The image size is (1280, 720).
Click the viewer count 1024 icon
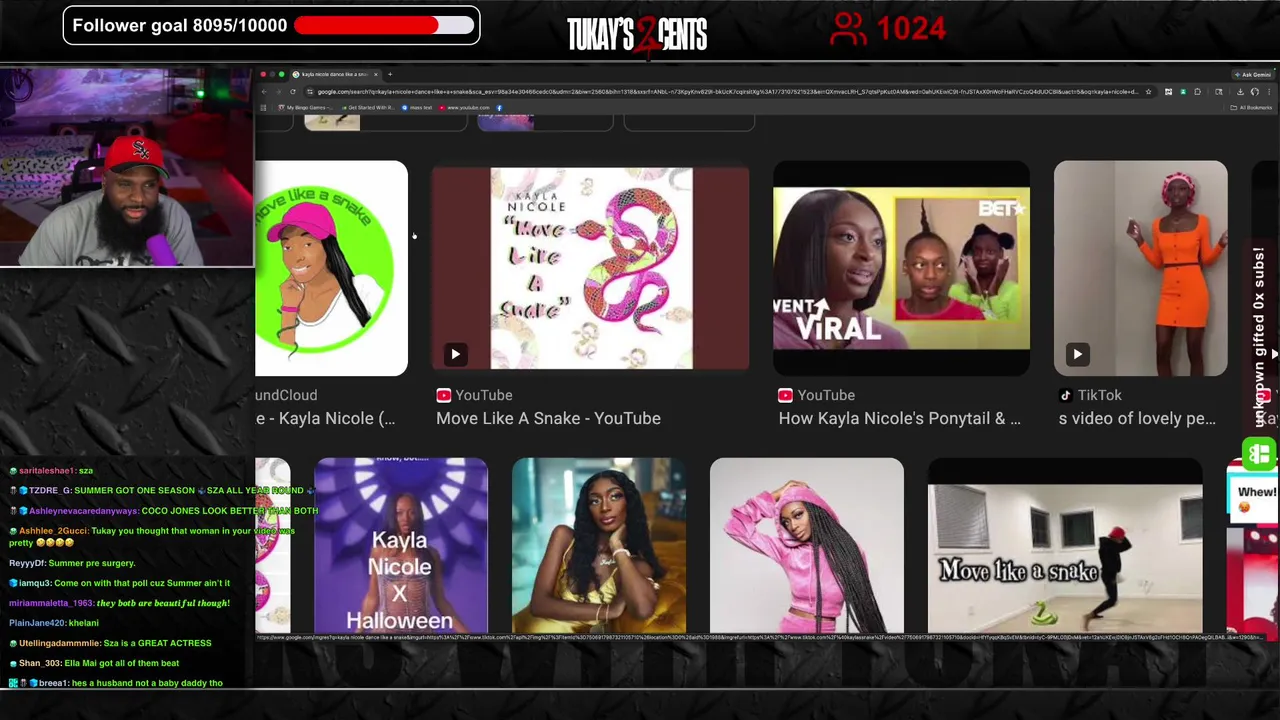(848, 28)
